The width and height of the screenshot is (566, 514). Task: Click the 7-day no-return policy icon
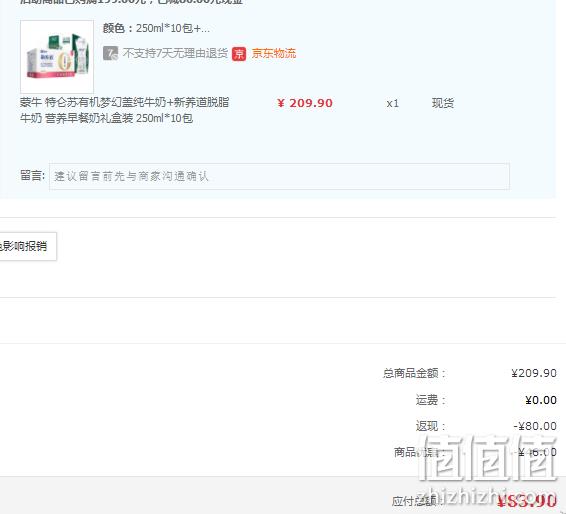point(110,53)
